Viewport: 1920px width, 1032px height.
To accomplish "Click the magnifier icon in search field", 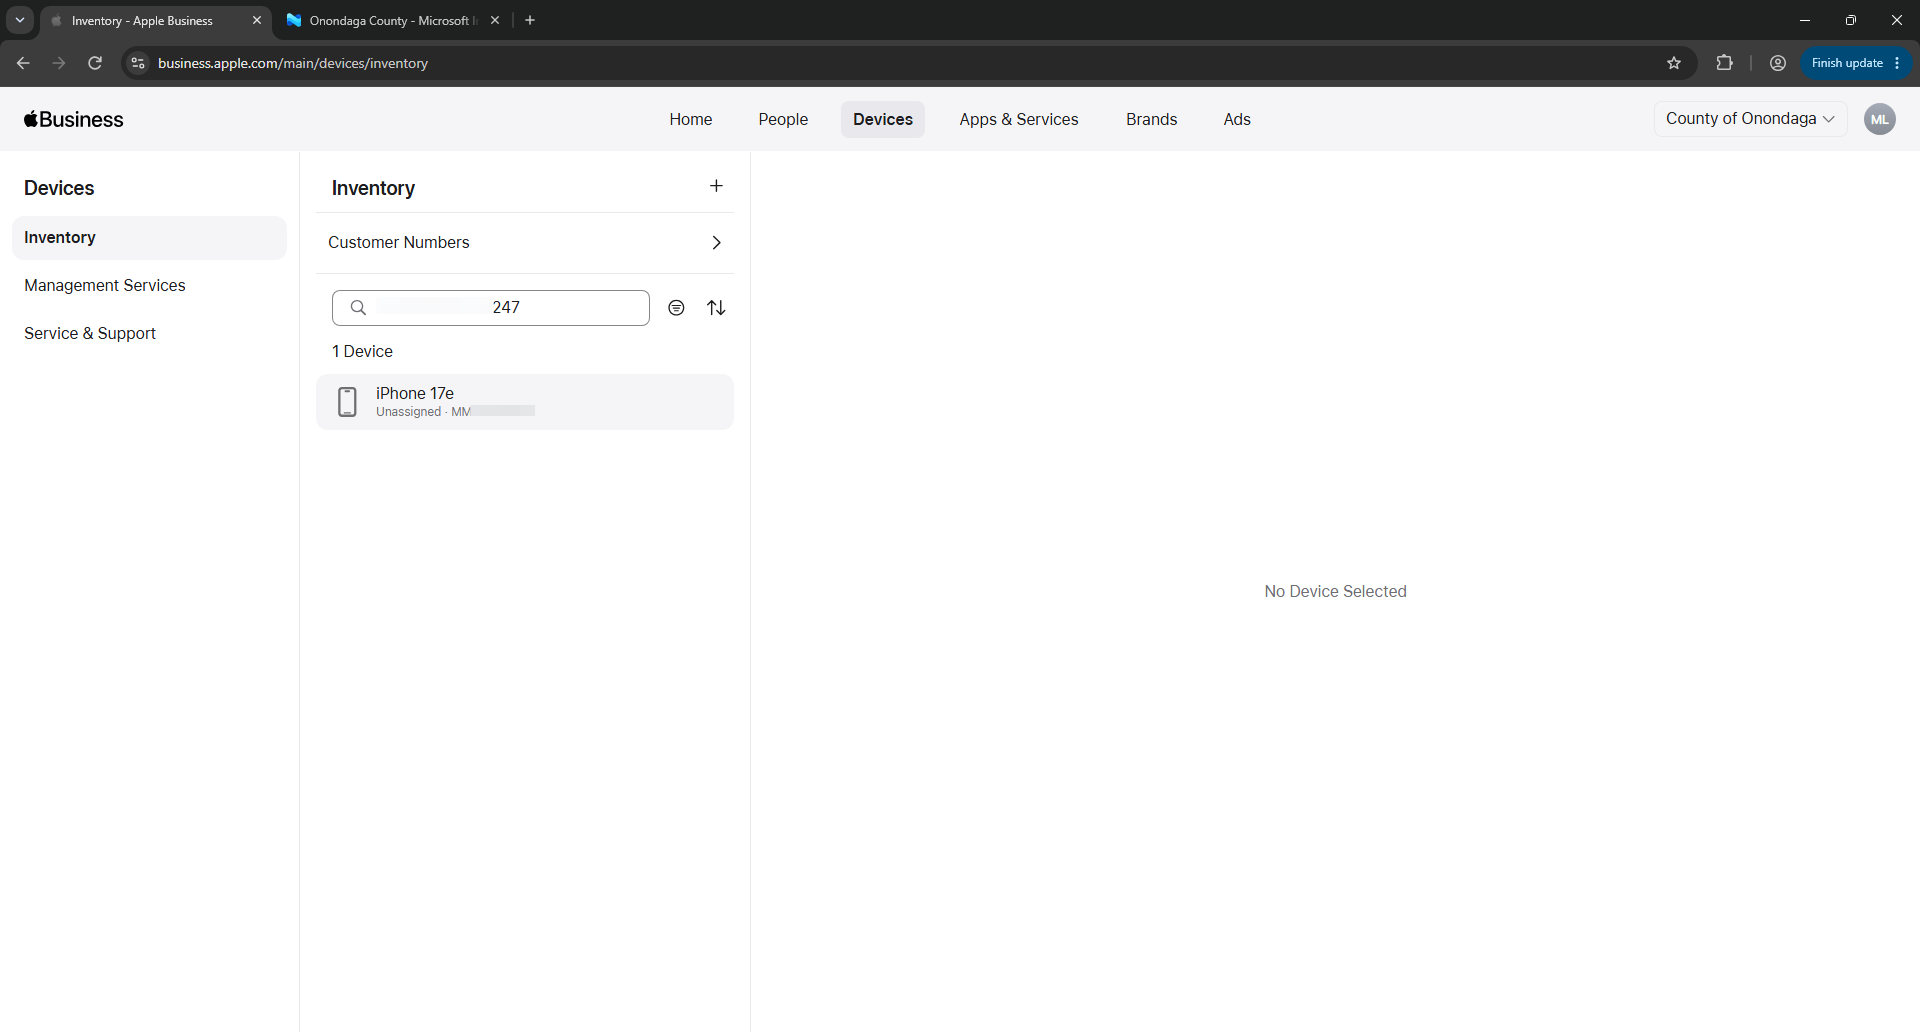I will pyautogui.click(x=358, y=308).
